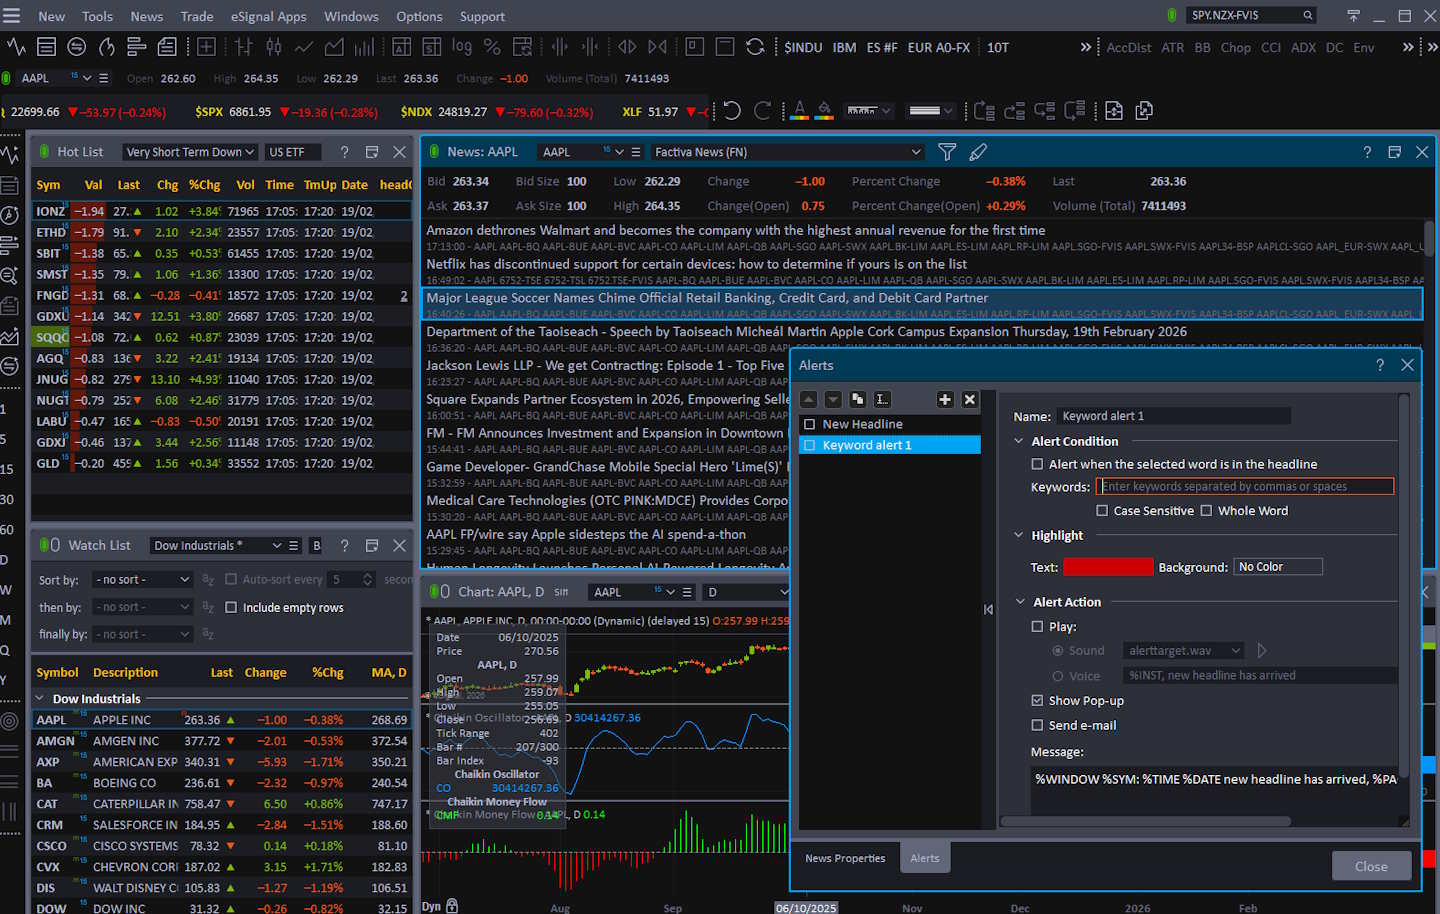Image resolution: width=1440 pixels, height=914 pixels.
Task: Play the alert sound preview icon
Action: [x=1262, y=650]
